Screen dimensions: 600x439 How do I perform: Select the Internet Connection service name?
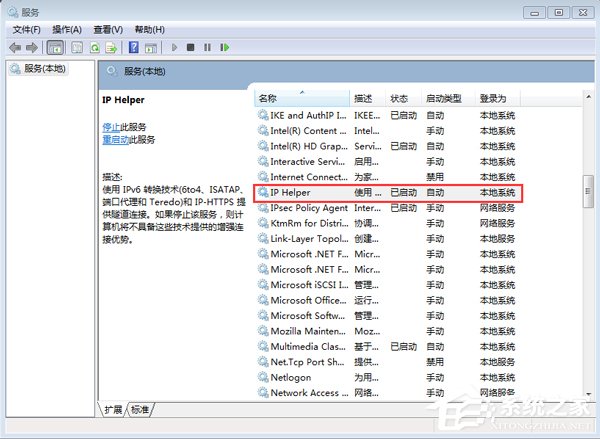pyautogui.click(x=309, y=177)
